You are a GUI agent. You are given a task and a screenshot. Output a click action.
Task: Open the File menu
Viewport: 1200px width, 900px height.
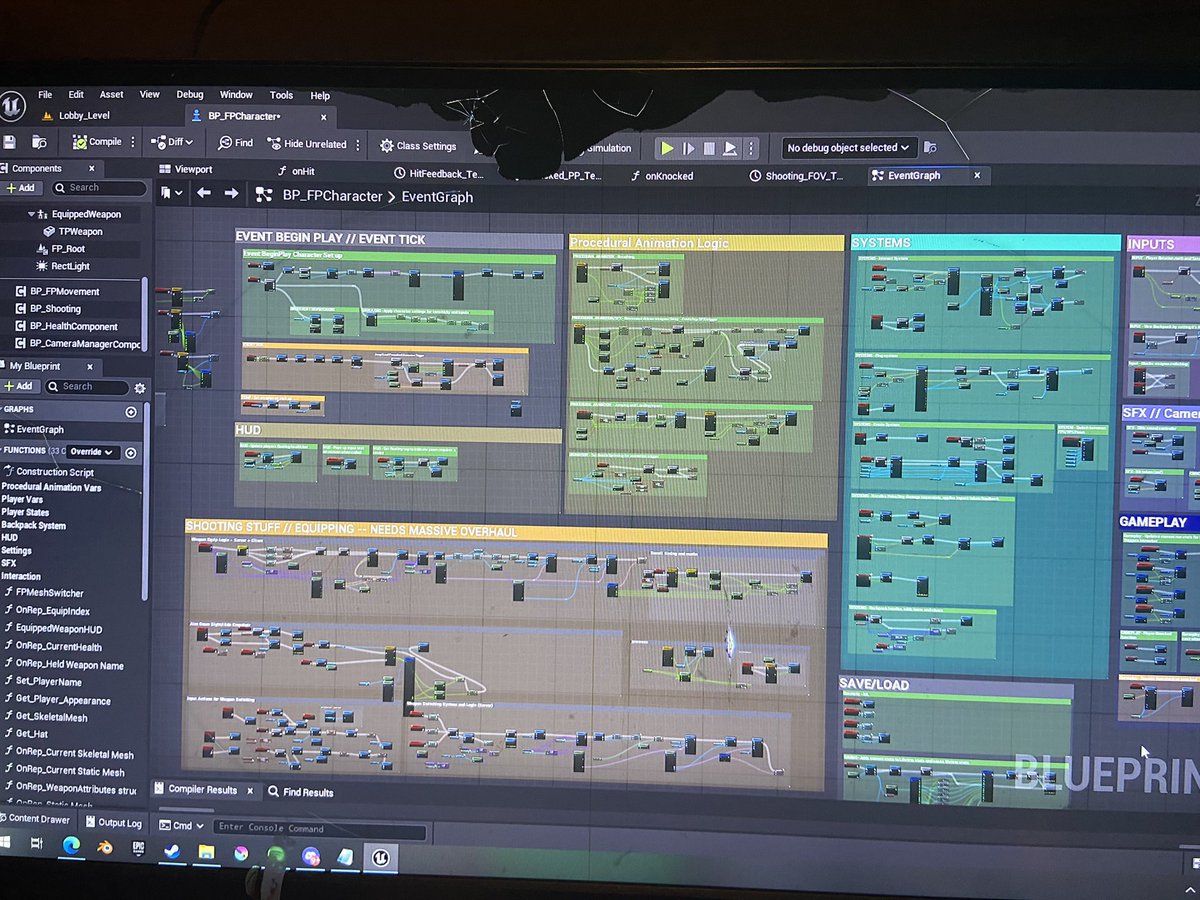point(45,95)
